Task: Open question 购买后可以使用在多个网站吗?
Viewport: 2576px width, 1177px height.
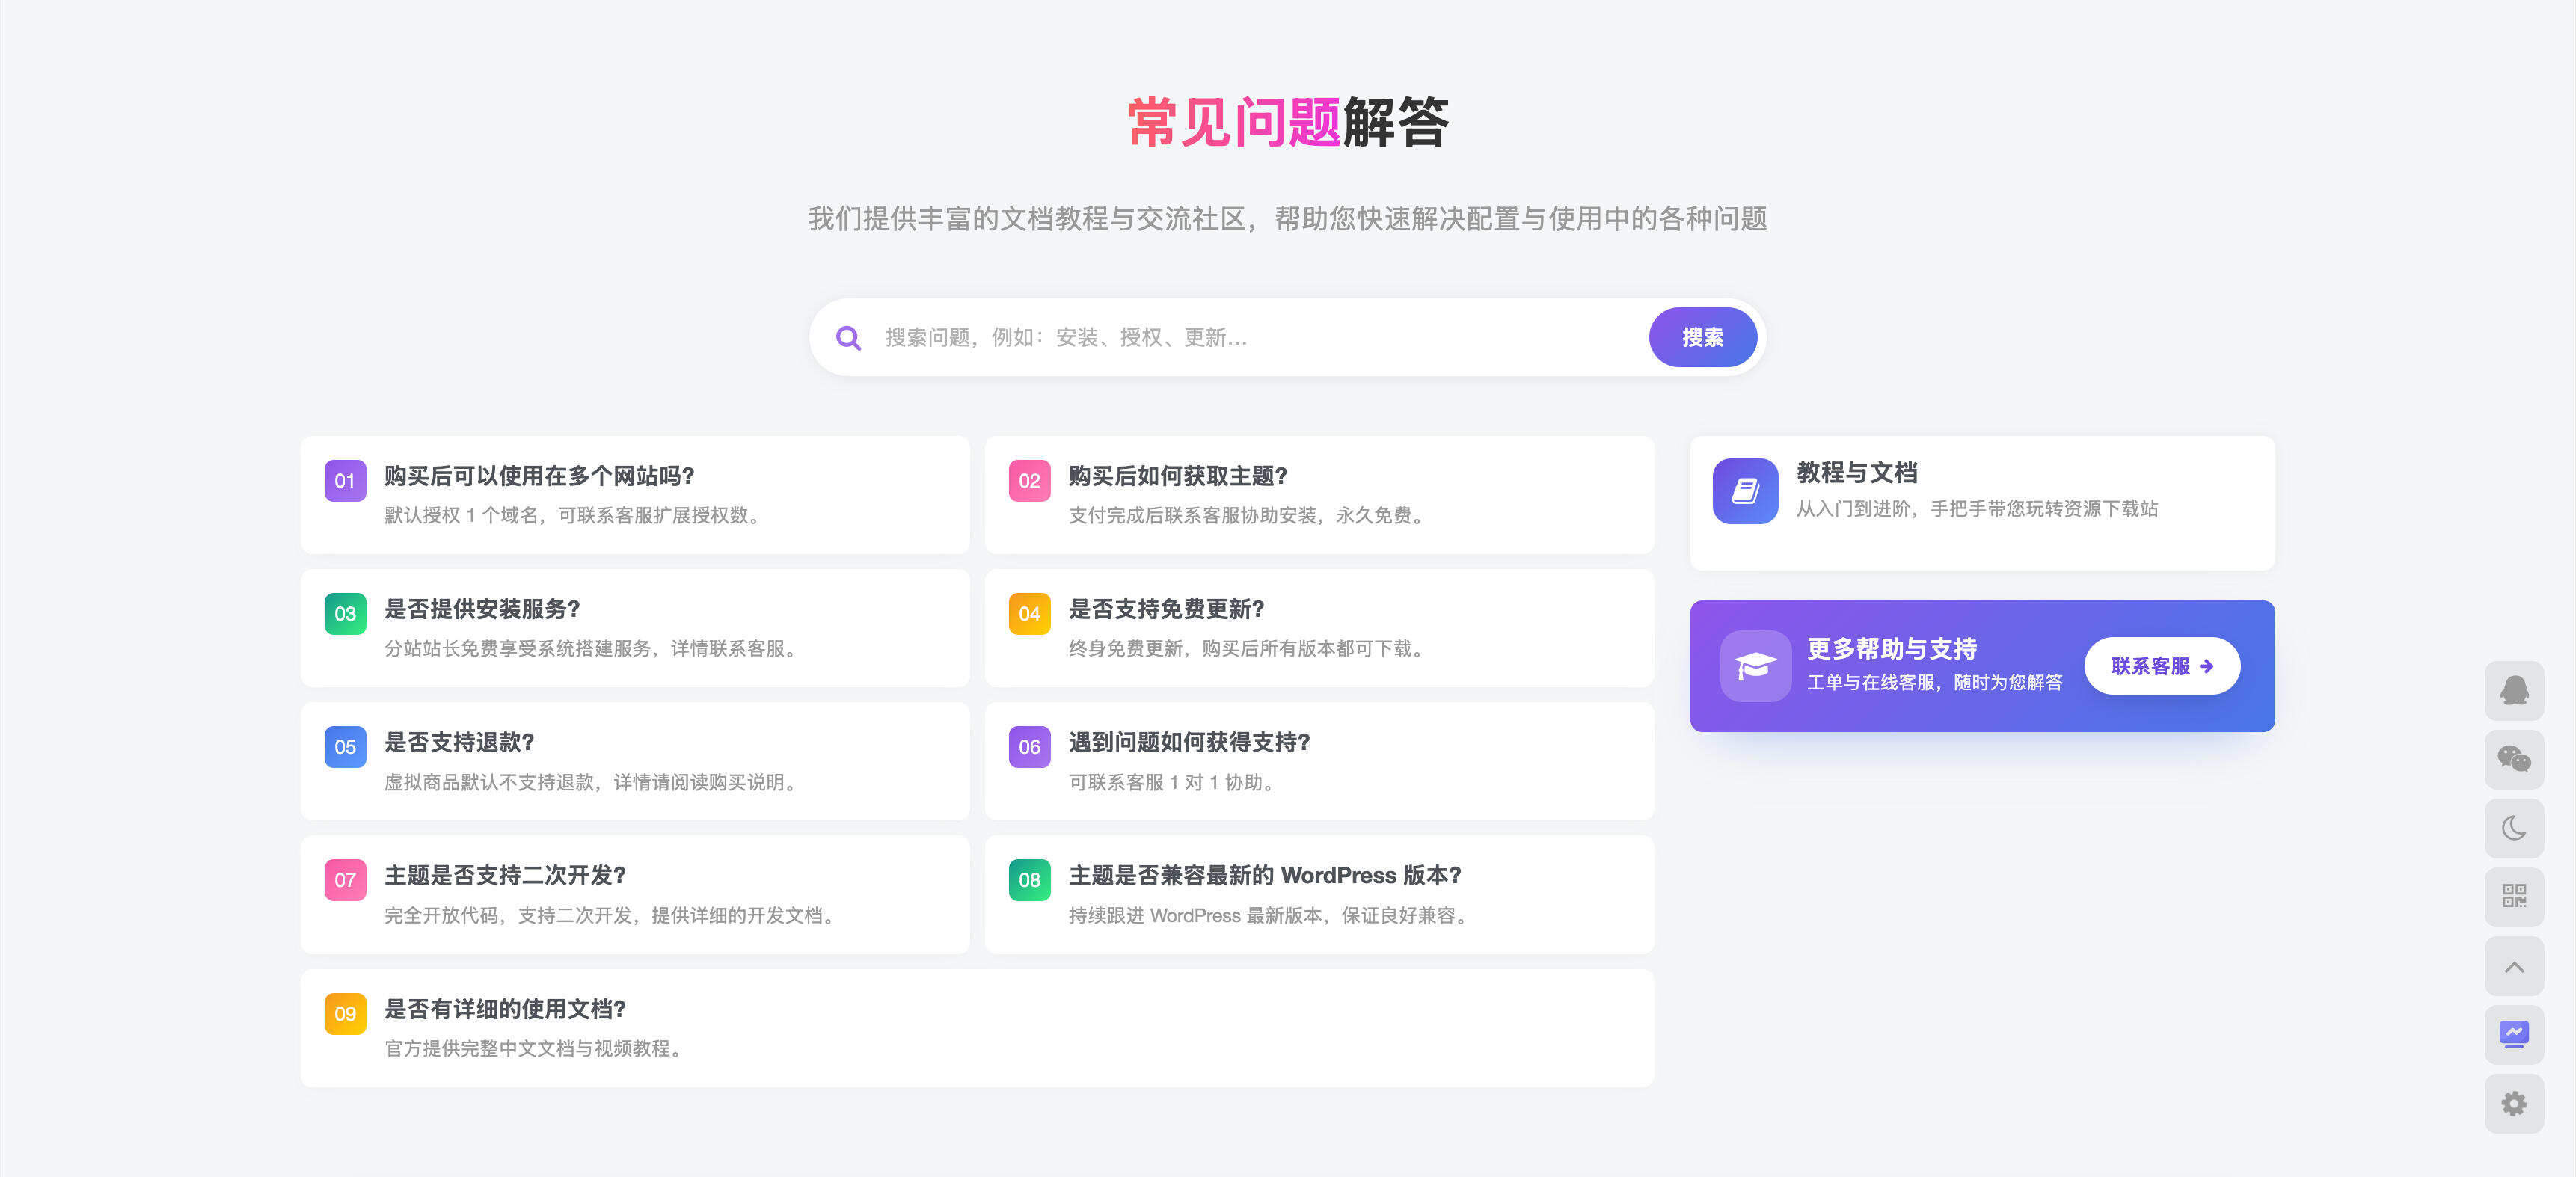Action: (539, 476)
